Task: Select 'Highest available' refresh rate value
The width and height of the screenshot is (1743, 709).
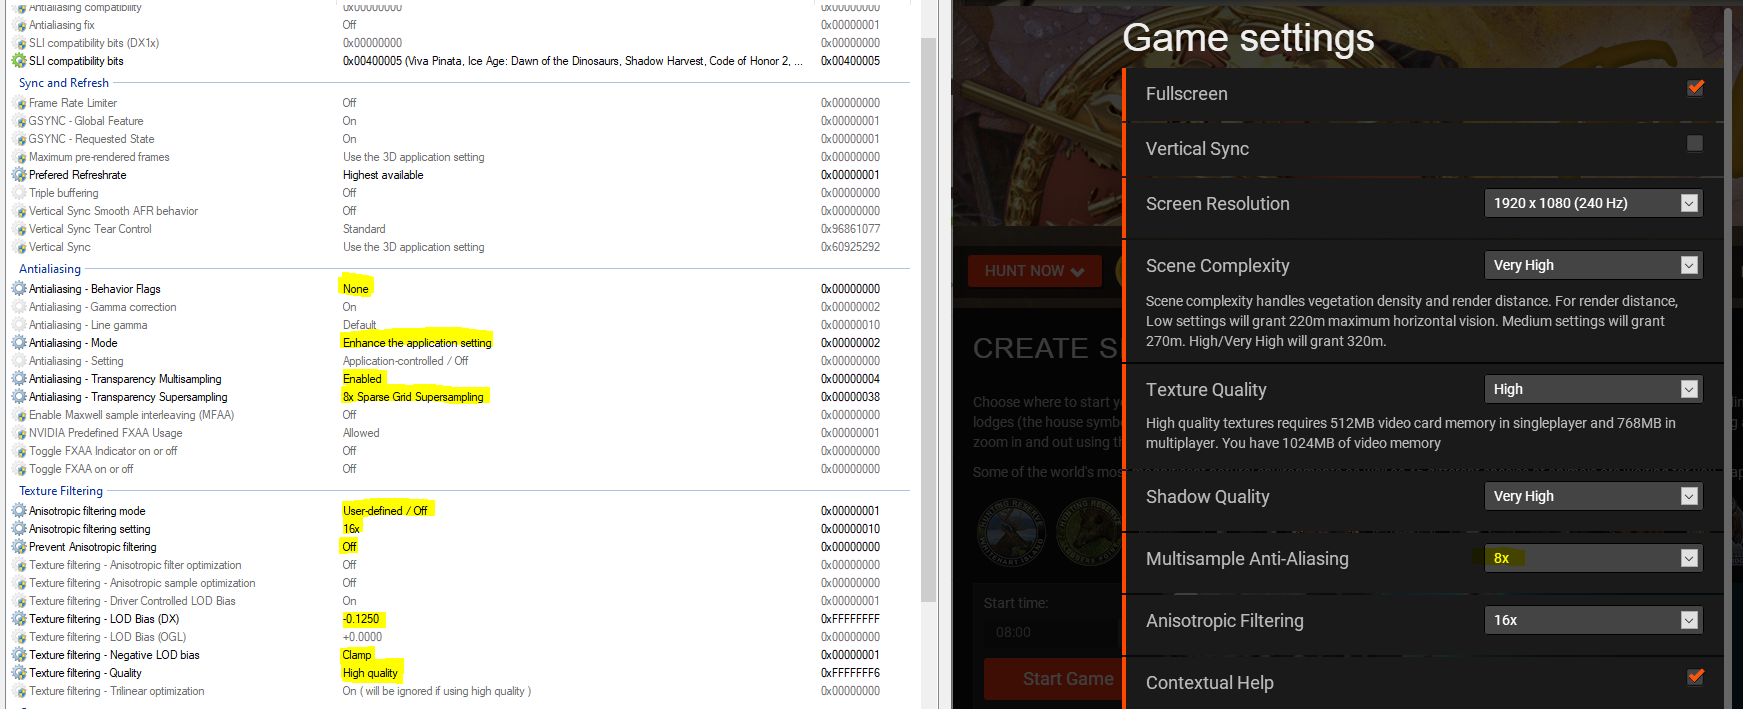Action: click(383, 175)
